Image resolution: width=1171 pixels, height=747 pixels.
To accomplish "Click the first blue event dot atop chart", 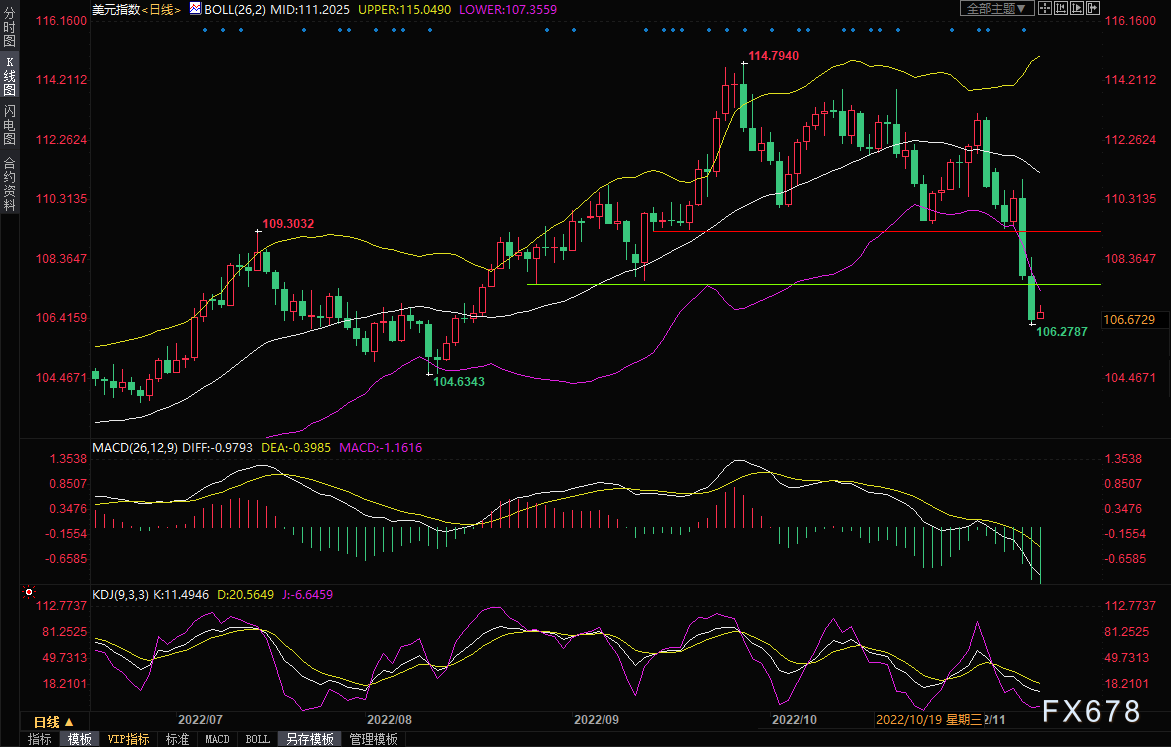I will pos(203,29).
